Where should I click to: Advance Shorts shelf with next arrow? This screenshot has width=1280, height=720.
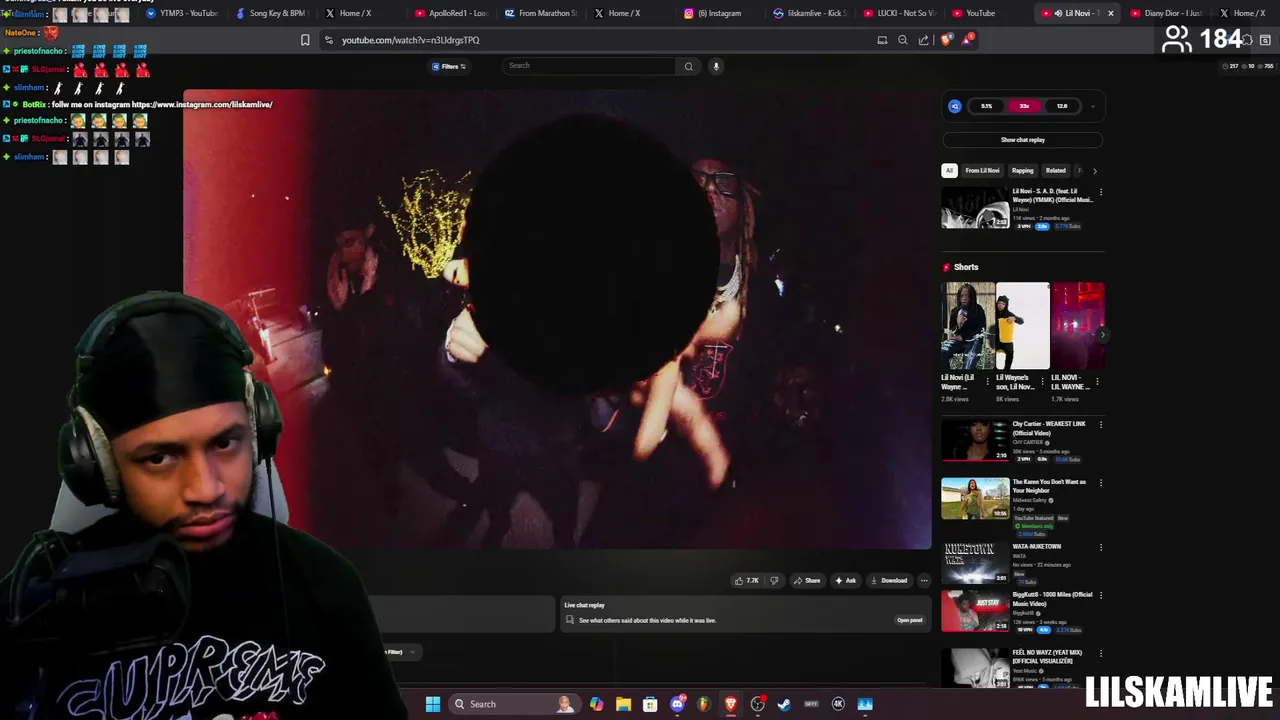(1102, 335)
